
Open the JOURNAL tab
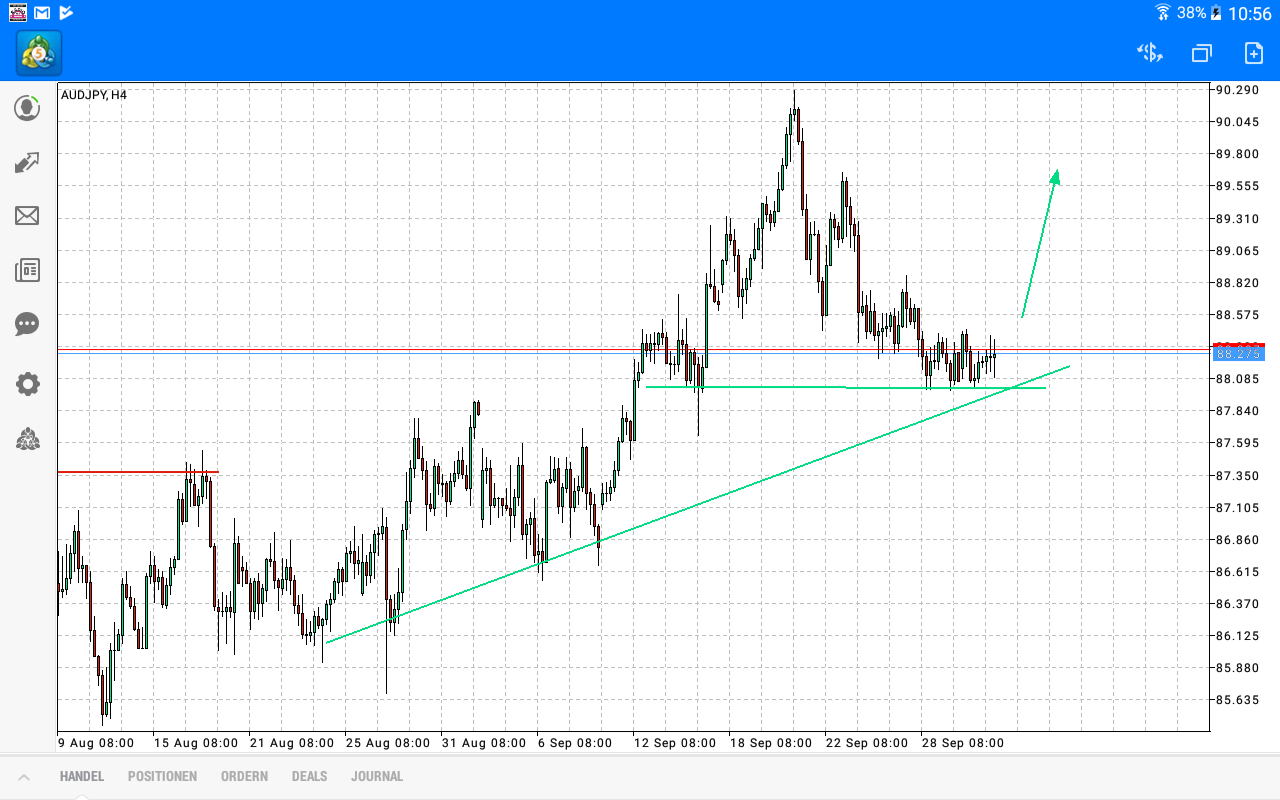377,776
